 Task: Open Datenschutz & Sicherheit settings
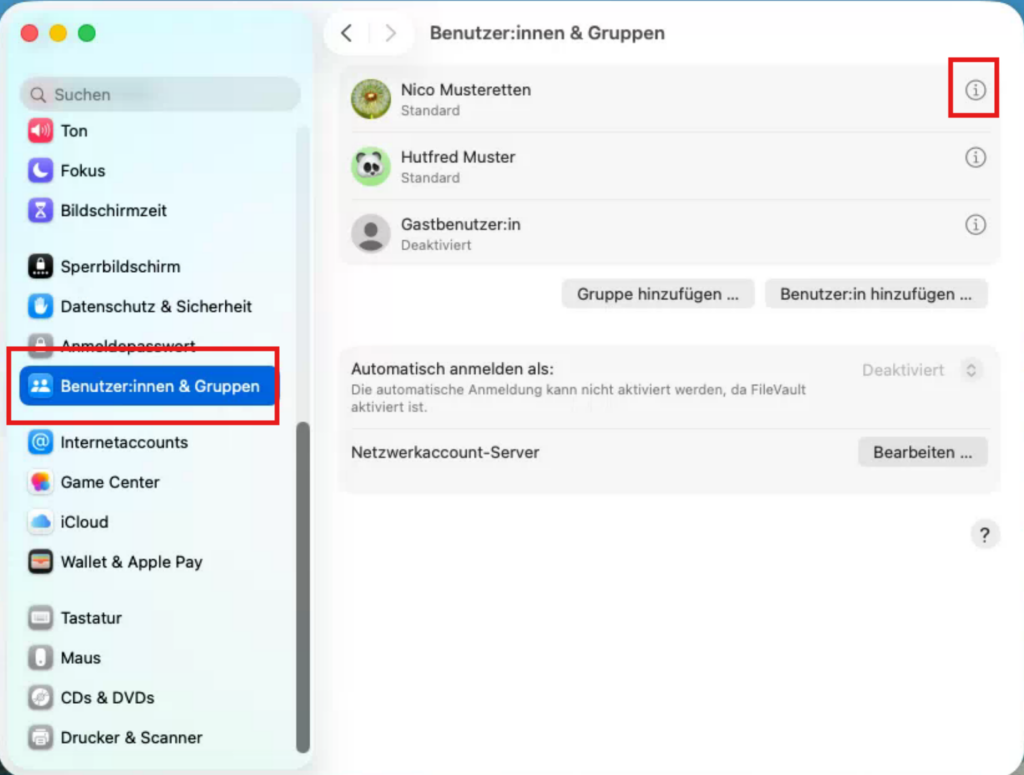(157, 306)
